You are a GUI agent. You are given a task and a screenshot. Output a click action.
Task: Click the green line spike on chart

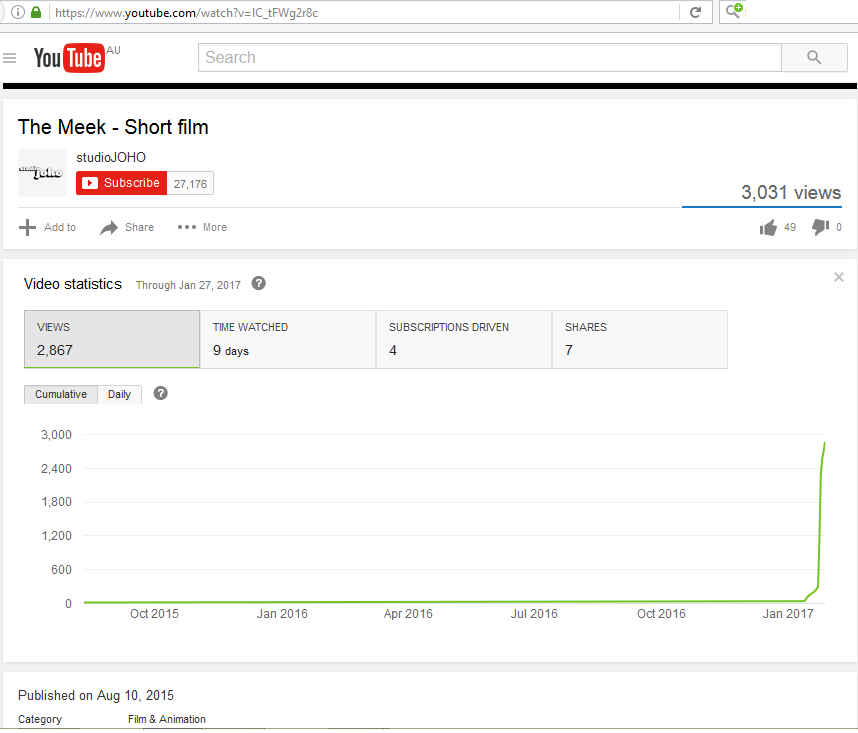[x=820, y=520]
